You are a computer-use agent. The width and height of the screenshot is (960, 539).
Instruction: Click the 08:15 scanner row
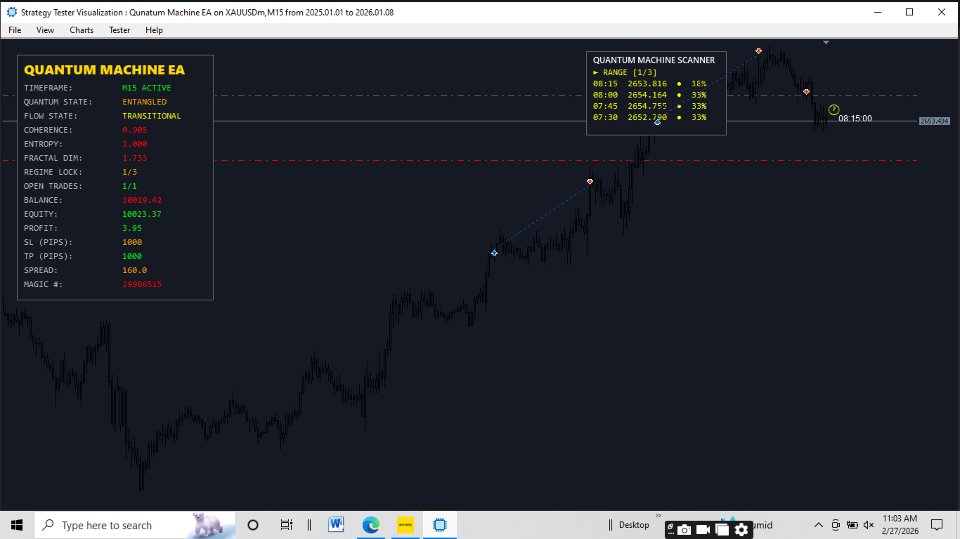[x=650, y=84]
